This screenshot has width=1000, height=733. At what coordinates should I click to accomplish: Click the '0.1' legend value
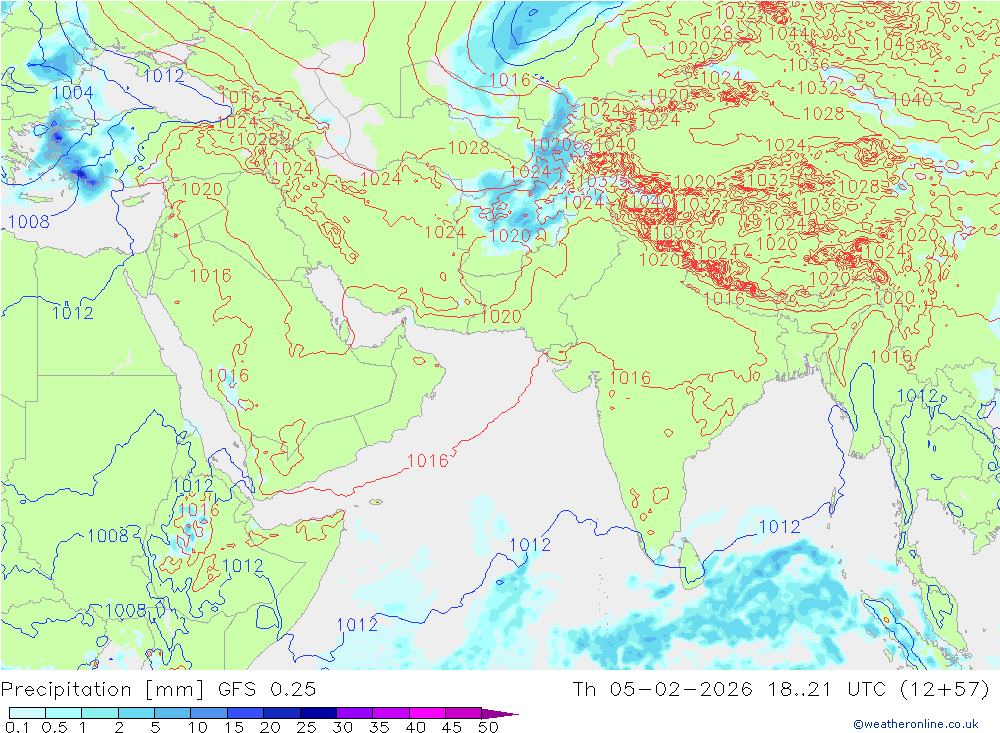pyautogui.click(x=17, y=727)
